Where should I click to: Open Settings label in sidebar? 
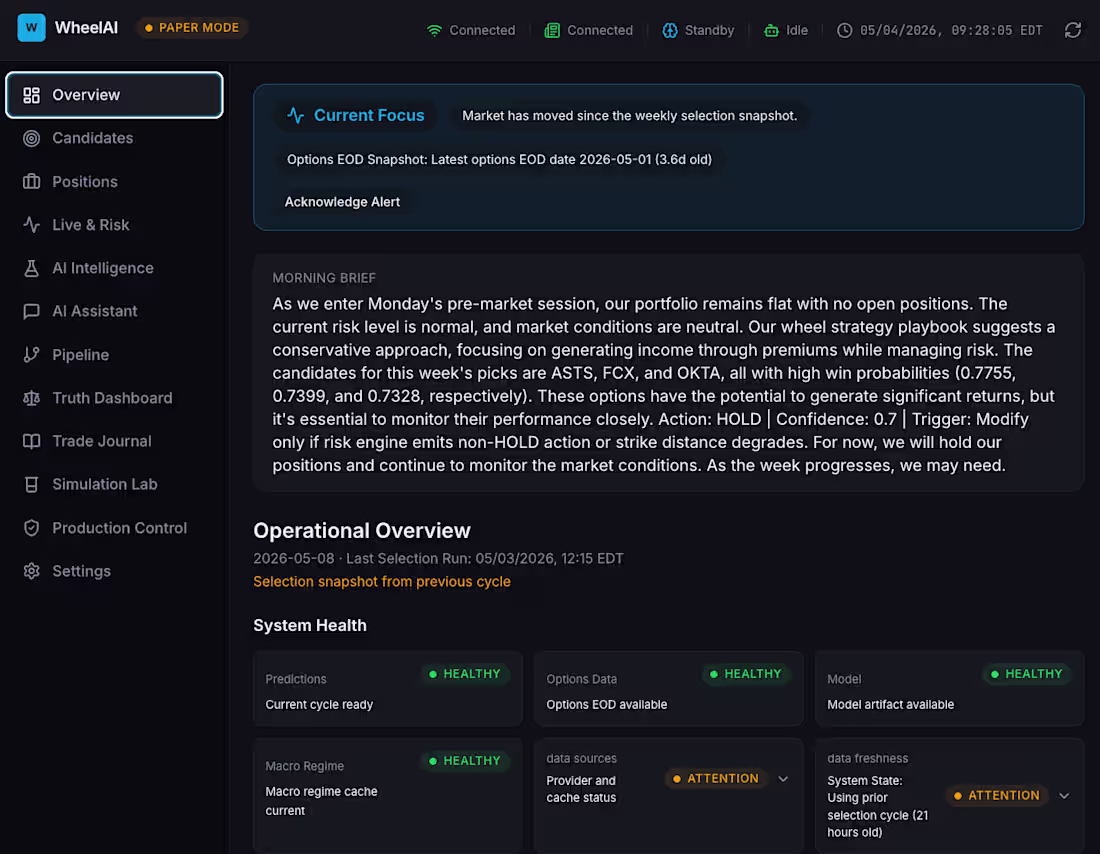81,571
